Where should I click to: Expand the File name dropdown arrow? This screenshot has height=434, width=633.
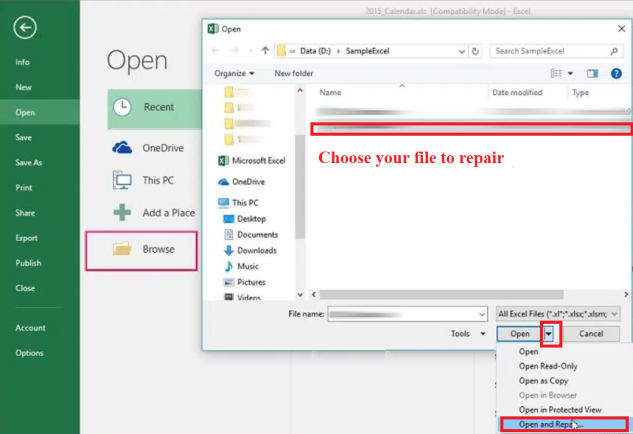[482, 314]
